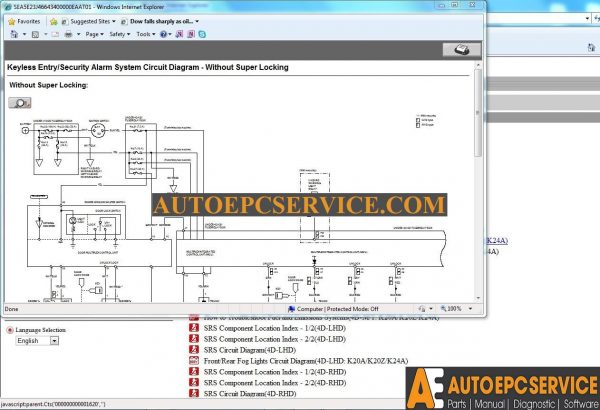This screenshot has width=600, height=410.
Task: Click the background window's top-right toolbar icon
Action: [591, 47]
